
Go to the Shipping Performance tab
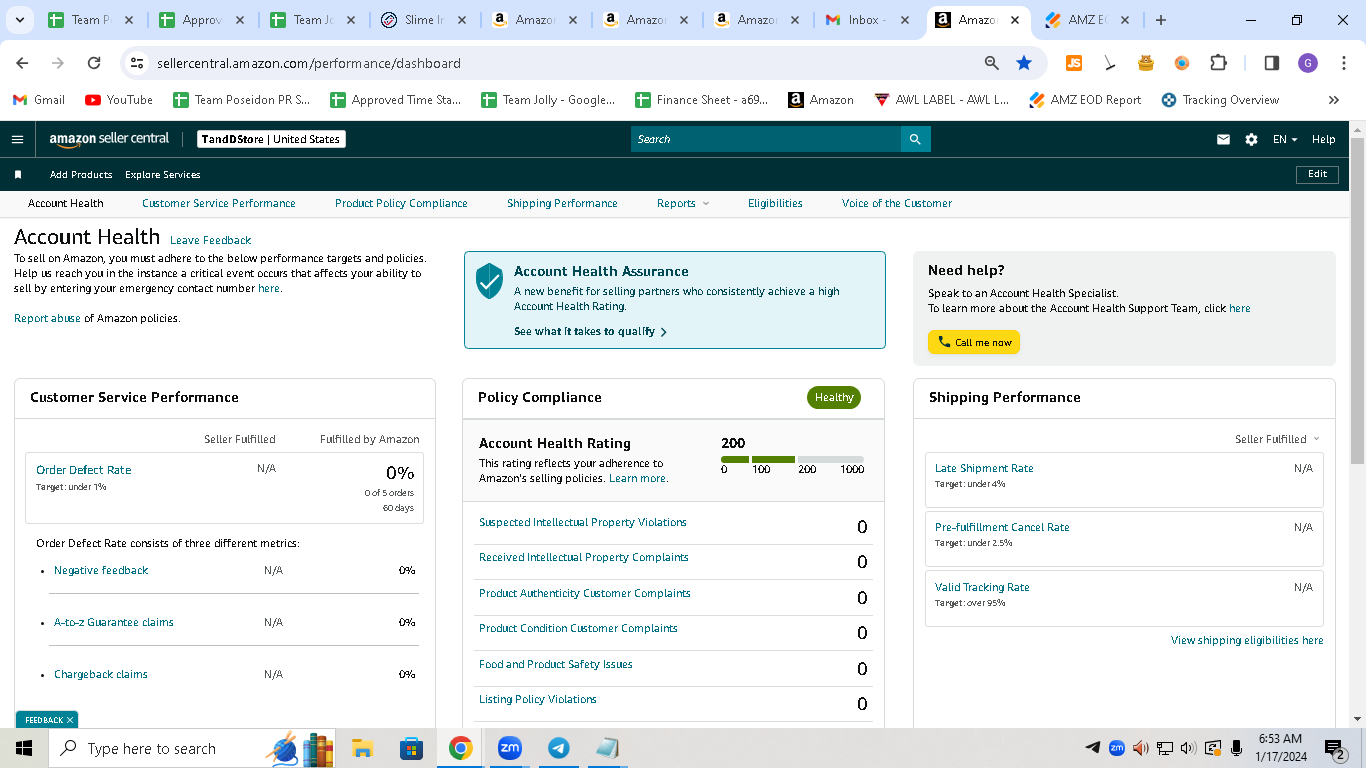pos(562,203)
